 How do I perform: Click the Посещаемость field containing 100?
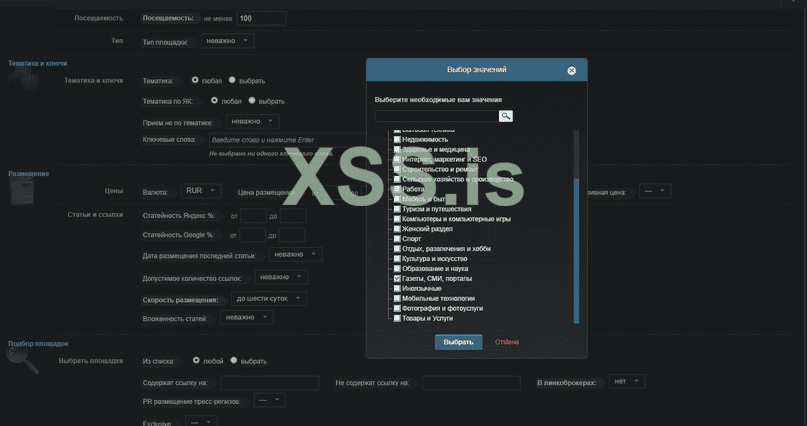[261, 19]
